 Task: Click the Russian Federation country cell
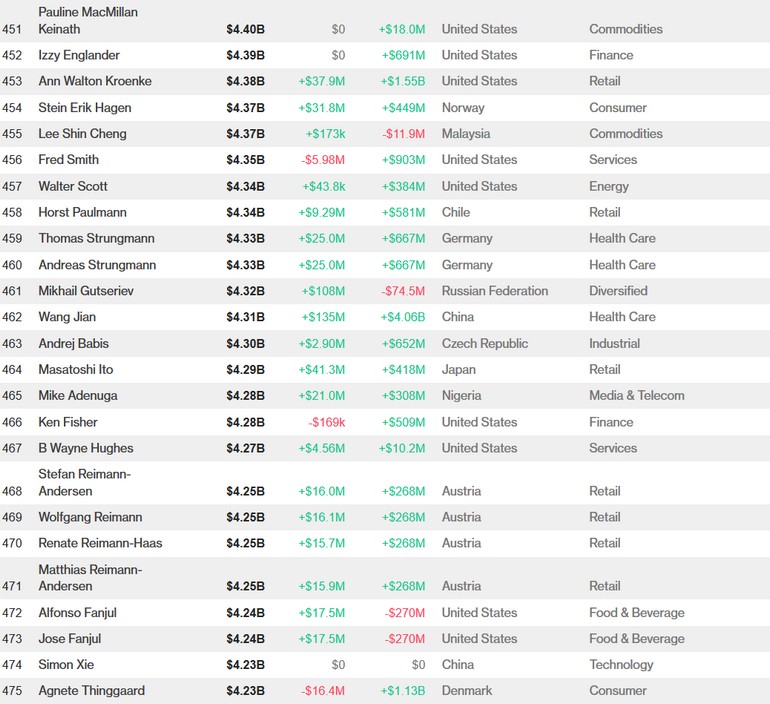[x=495, y=291]
